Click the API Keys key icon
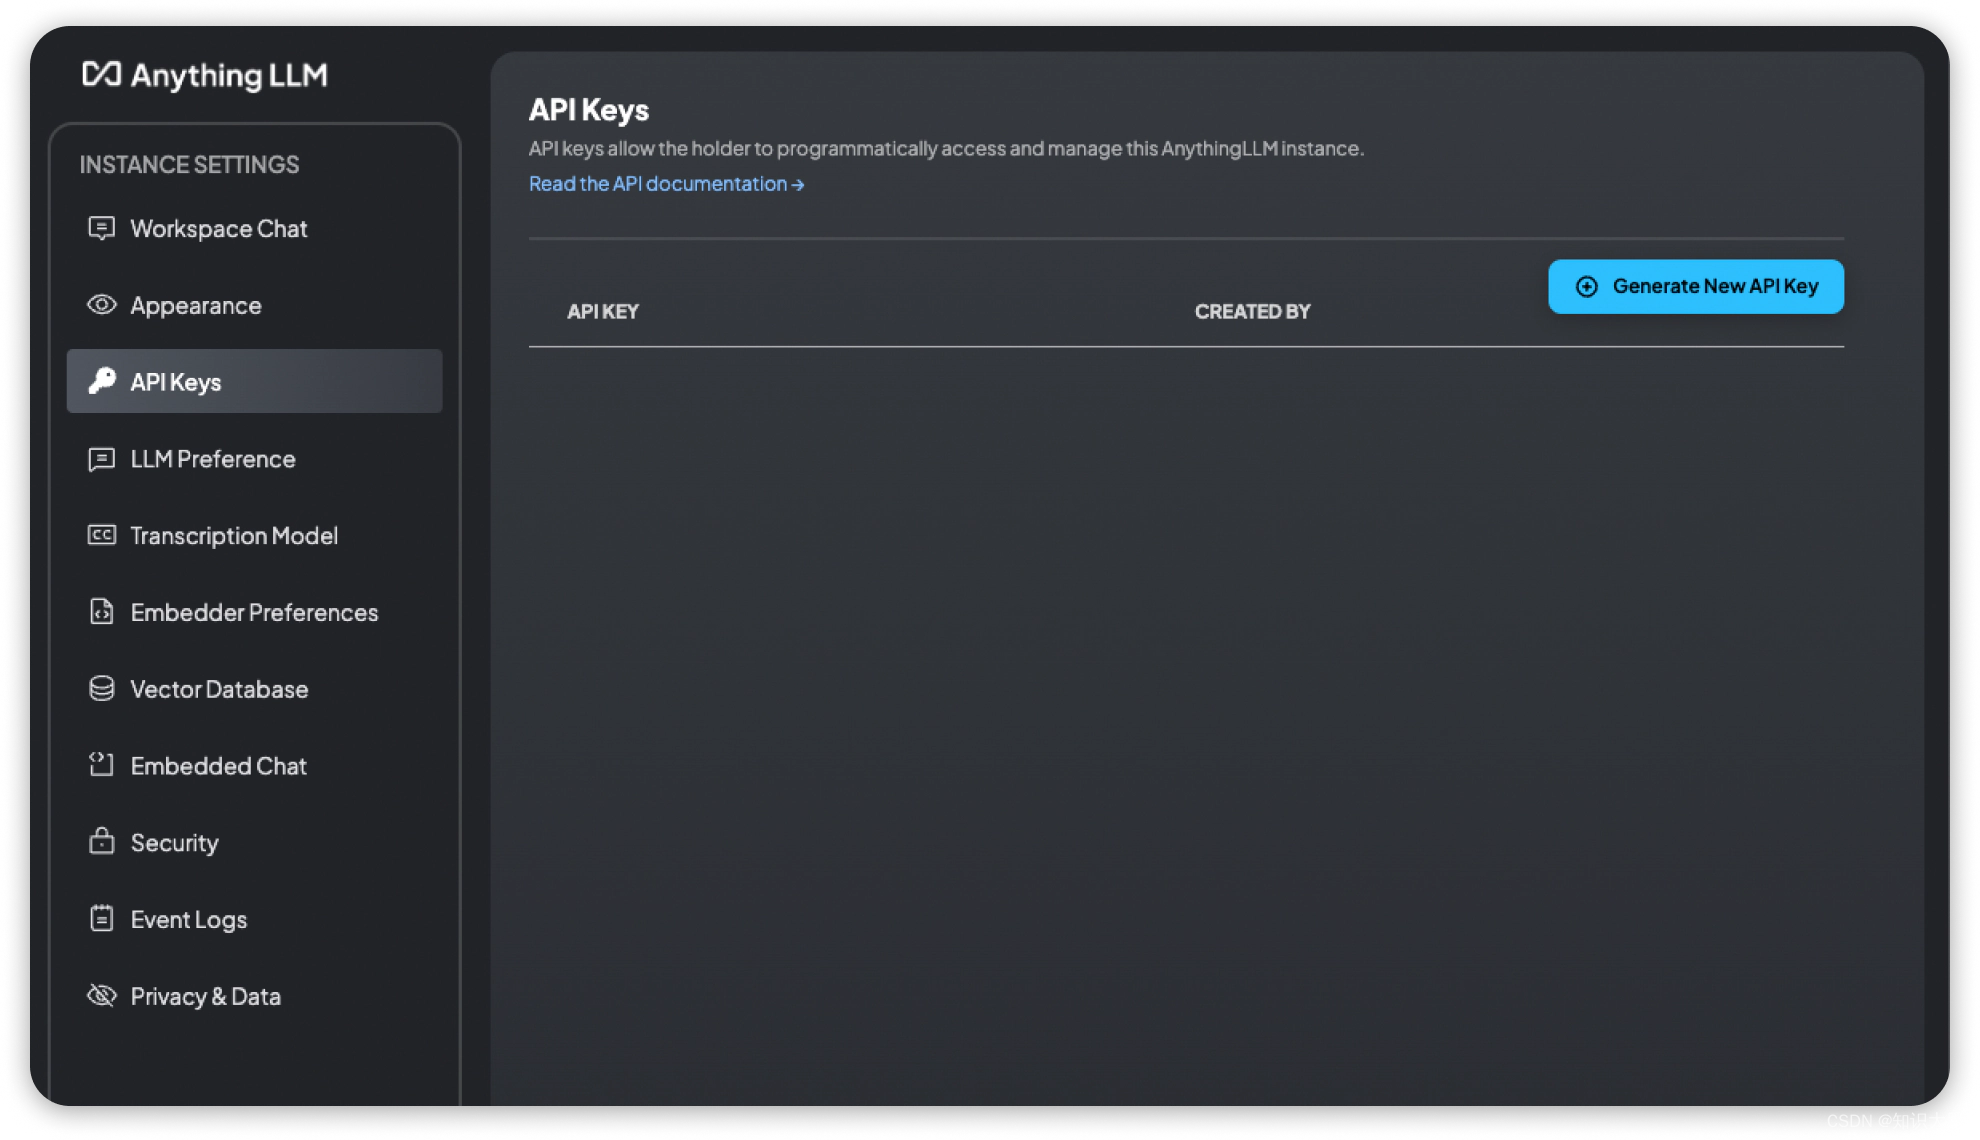This screenshot has height=1140, width=1980. click(101, 381)
